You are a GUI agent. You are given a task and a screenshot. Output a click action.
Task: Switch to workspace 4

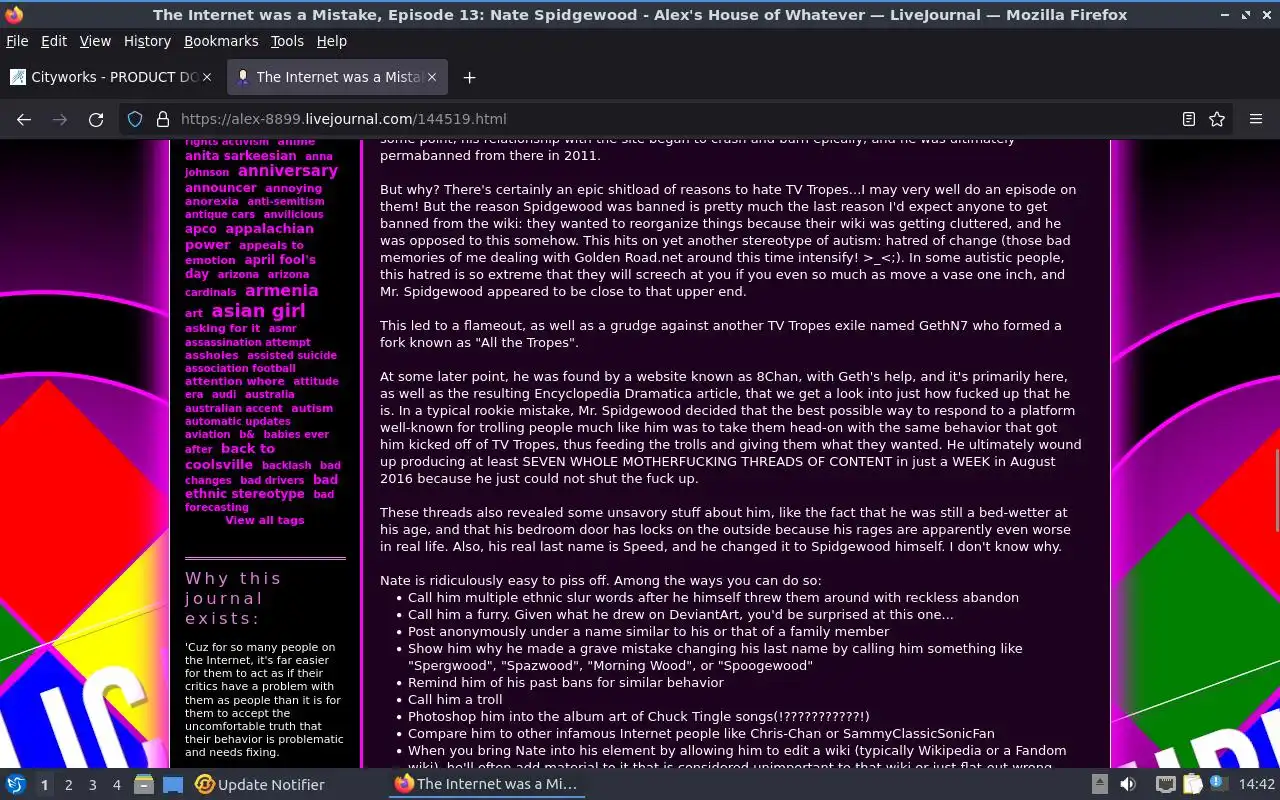tap(116, 785)
